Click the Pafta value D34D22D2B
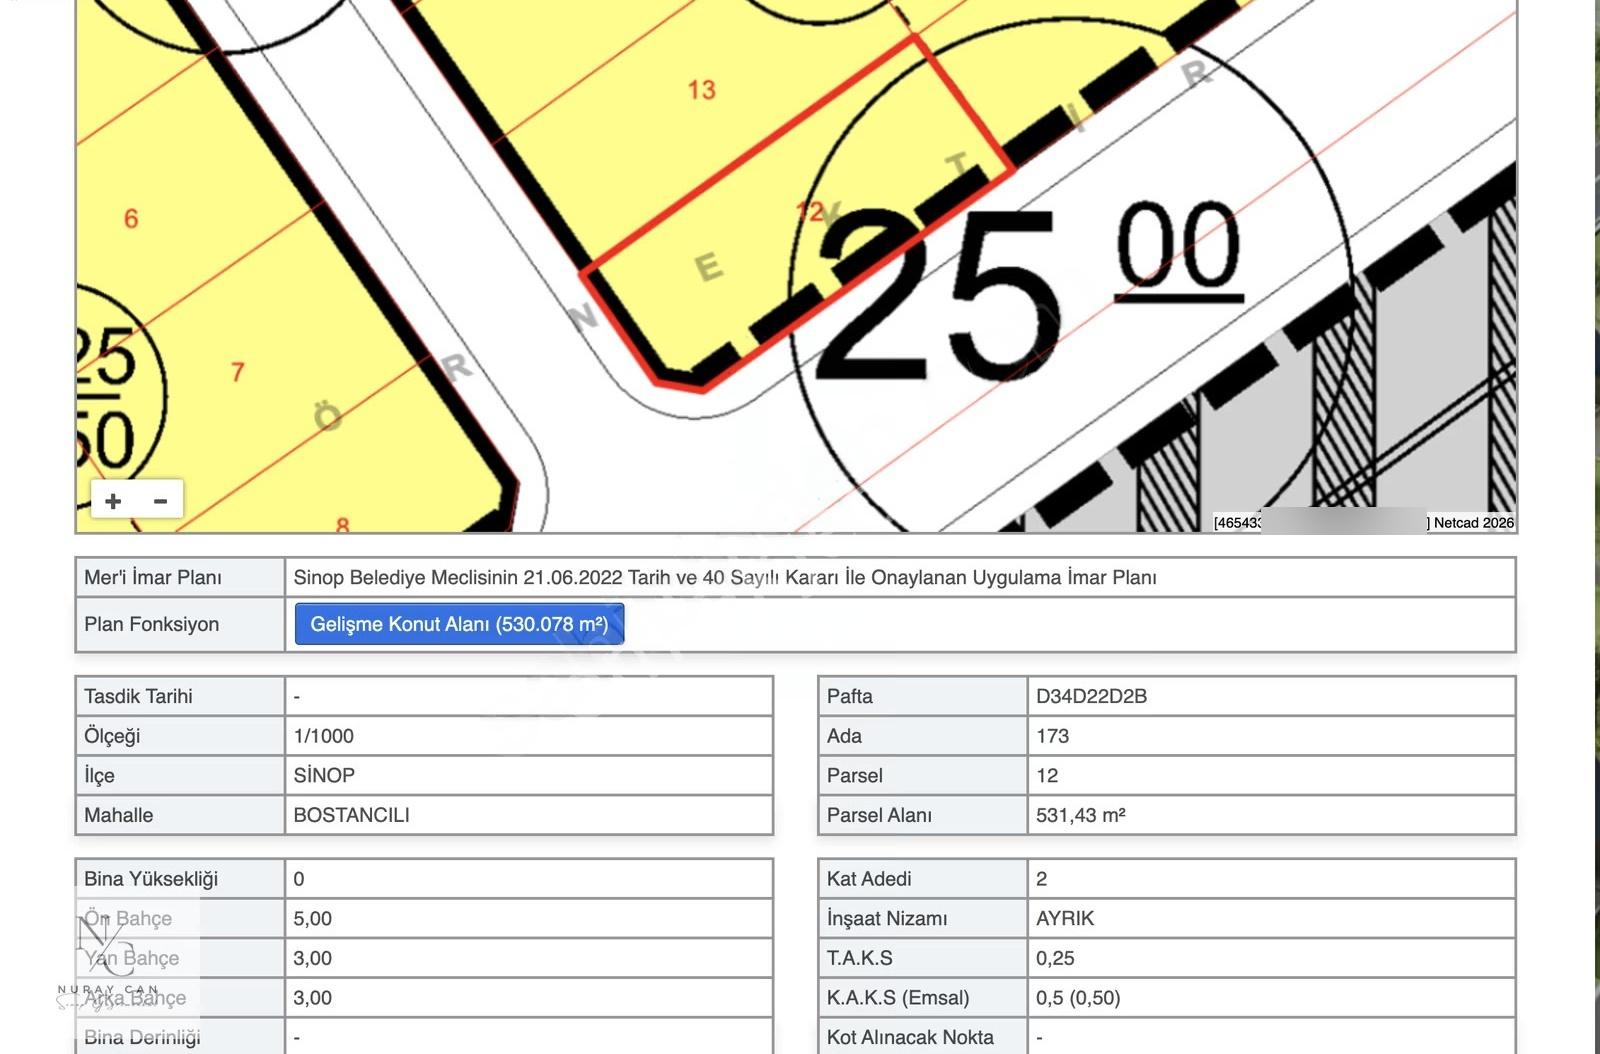 (x=1091, y=696)
